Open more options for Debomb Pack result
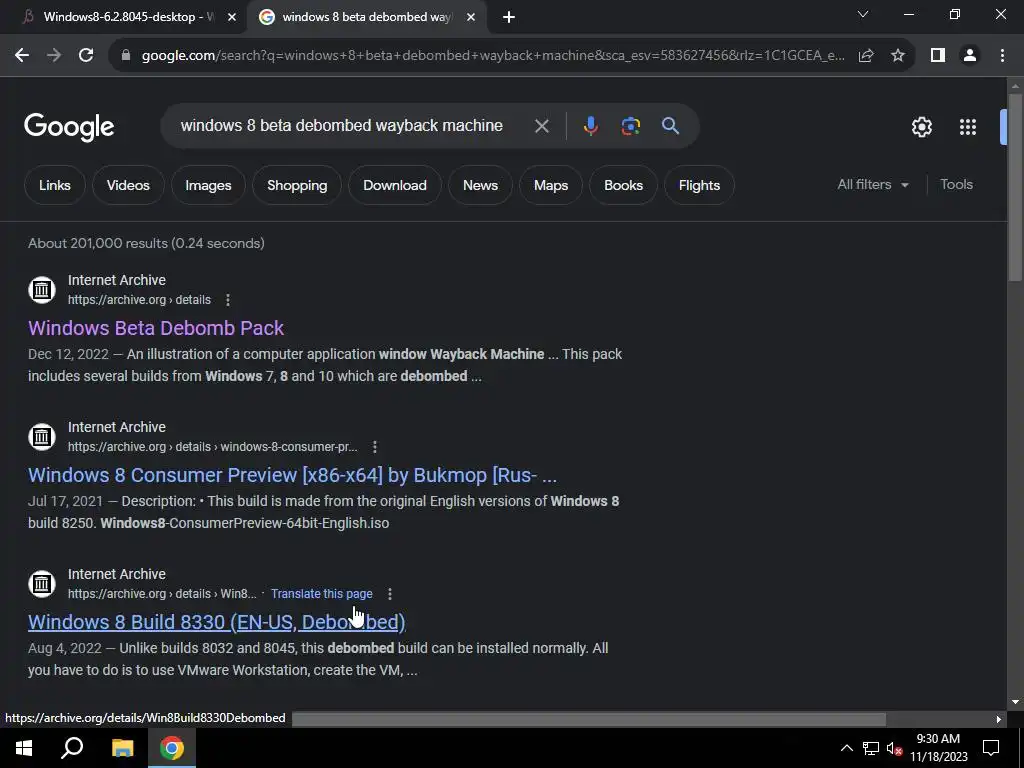Image resolution: width=1024 pixels, height=768 pixels. tap(227, 300)
